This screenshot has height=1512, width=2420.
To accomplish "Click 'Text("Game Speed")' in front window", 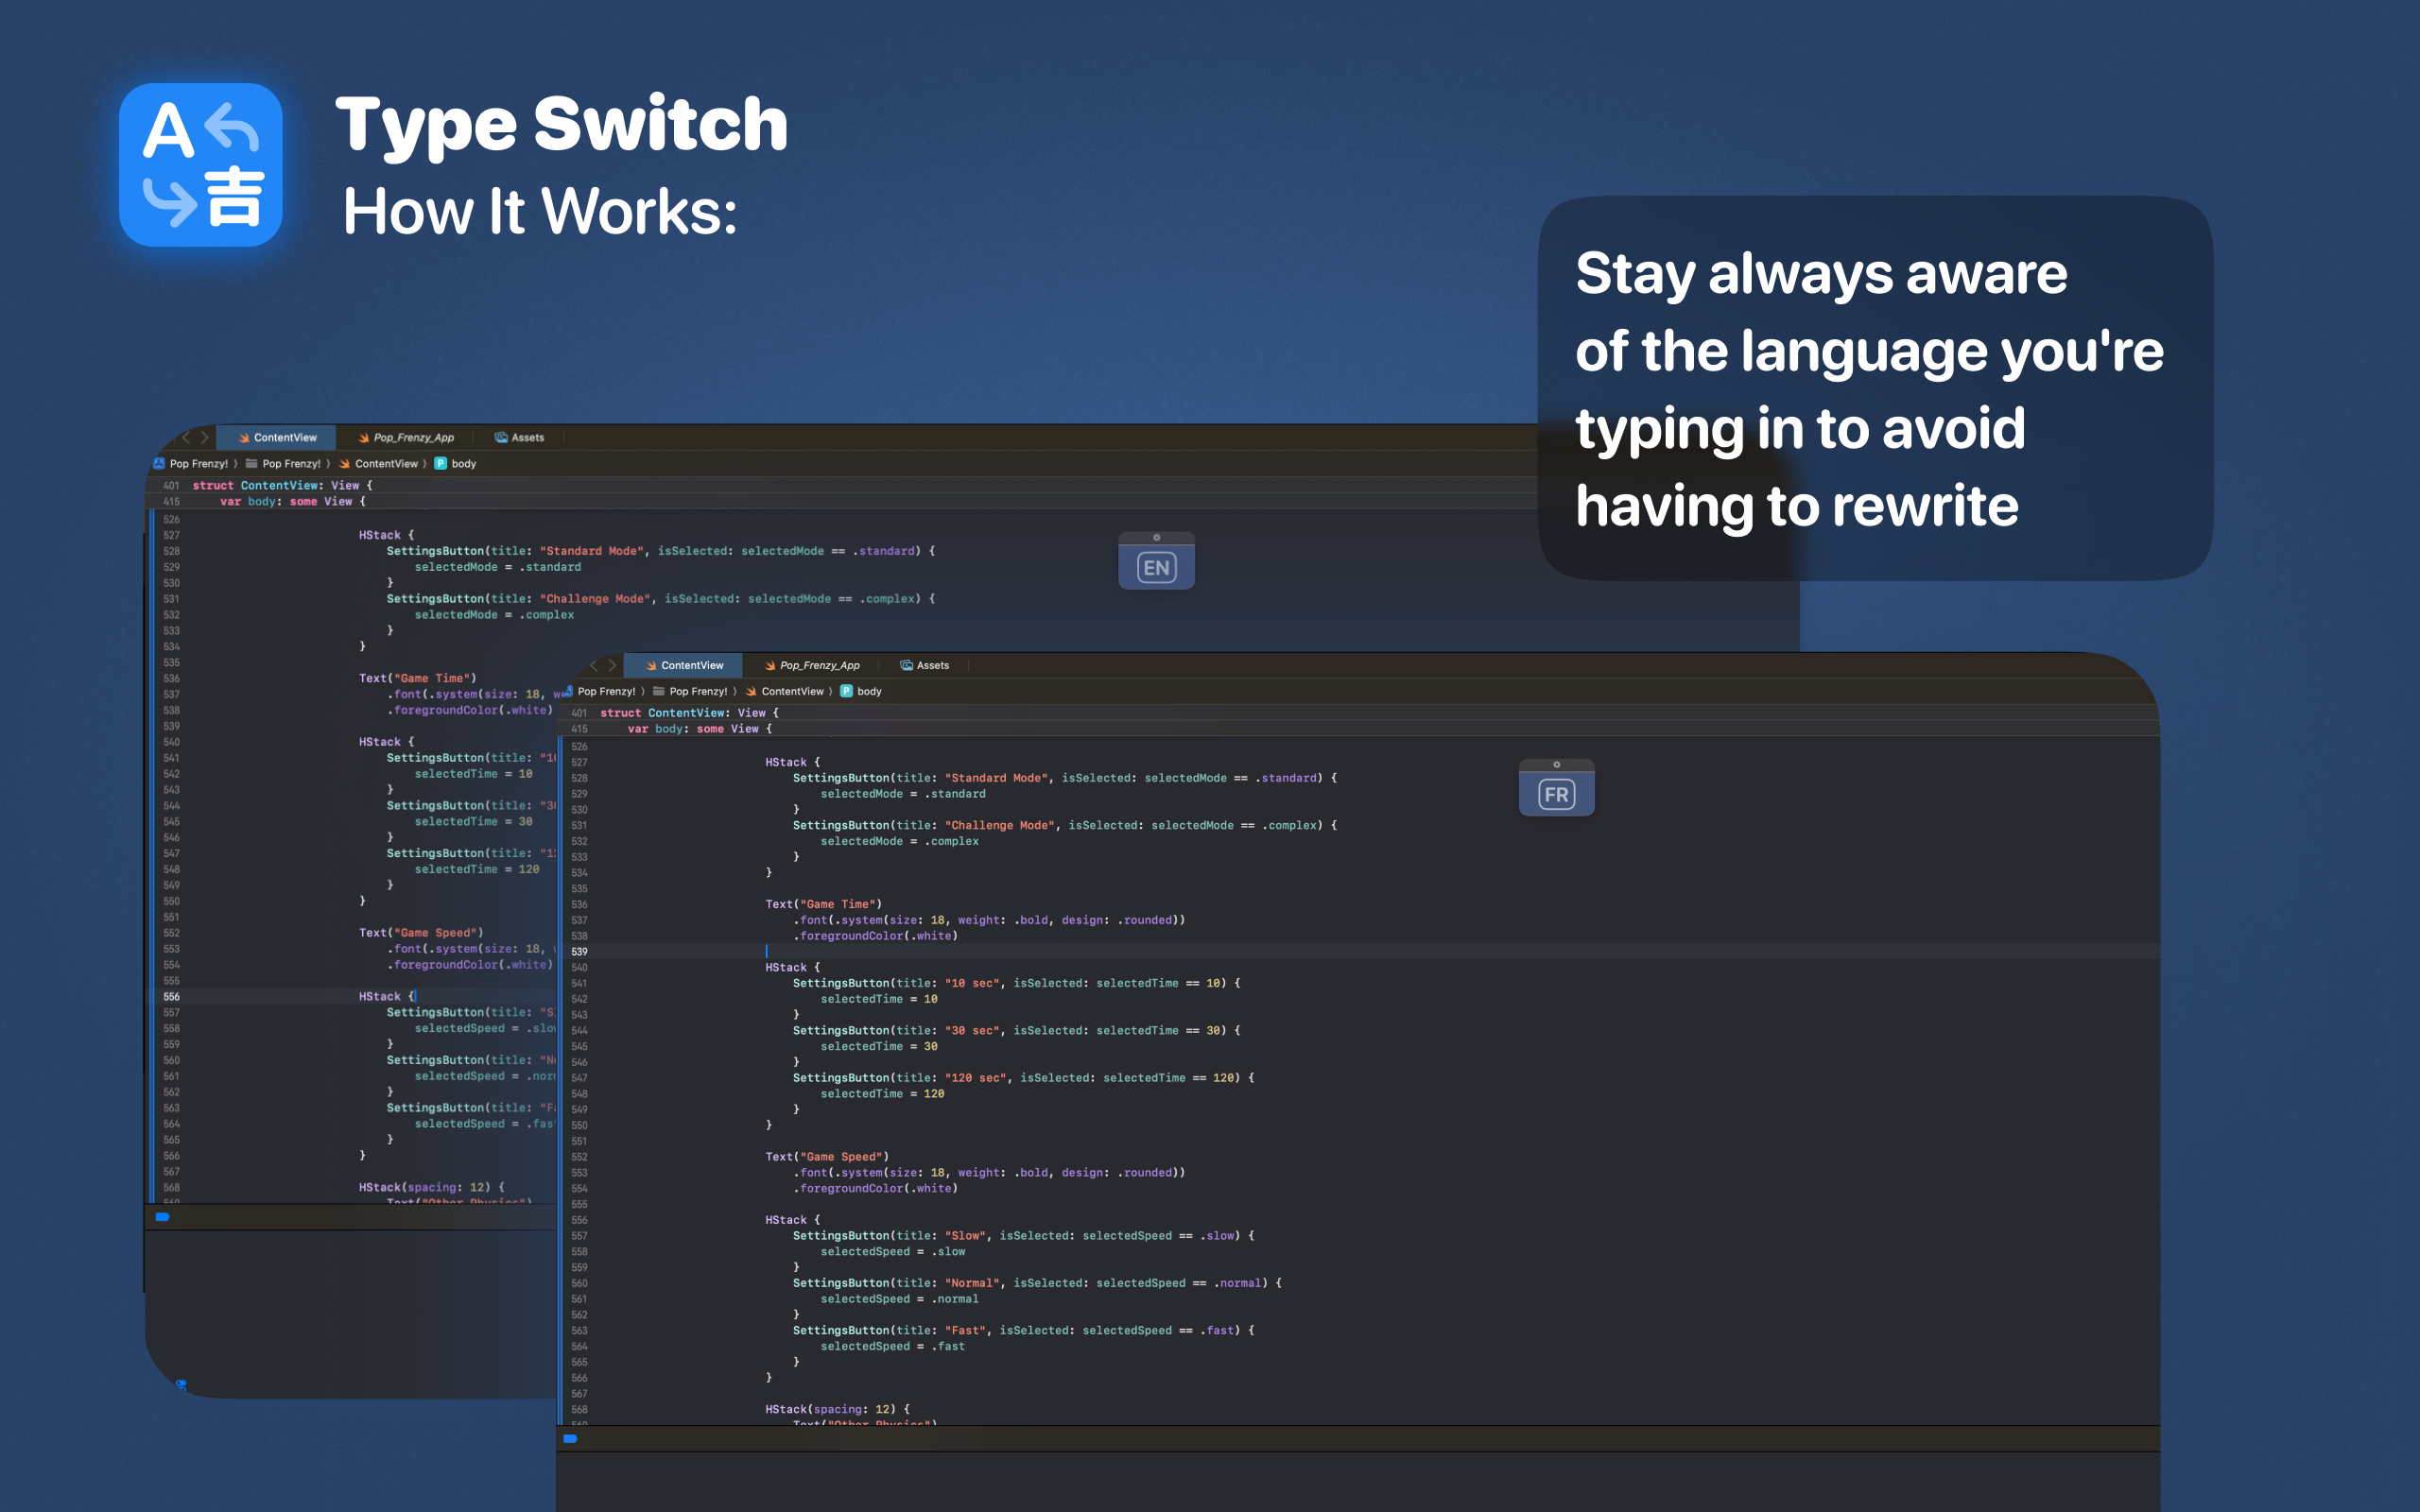I will tap(827, 1157).
